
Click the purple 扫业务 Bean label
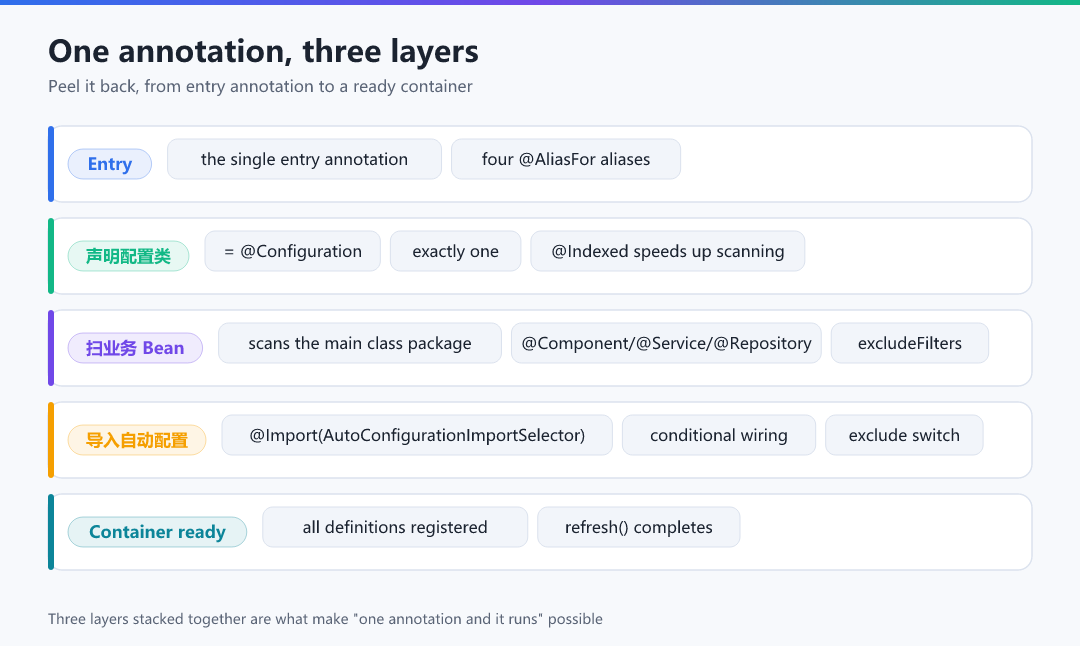tap(135, 348)
